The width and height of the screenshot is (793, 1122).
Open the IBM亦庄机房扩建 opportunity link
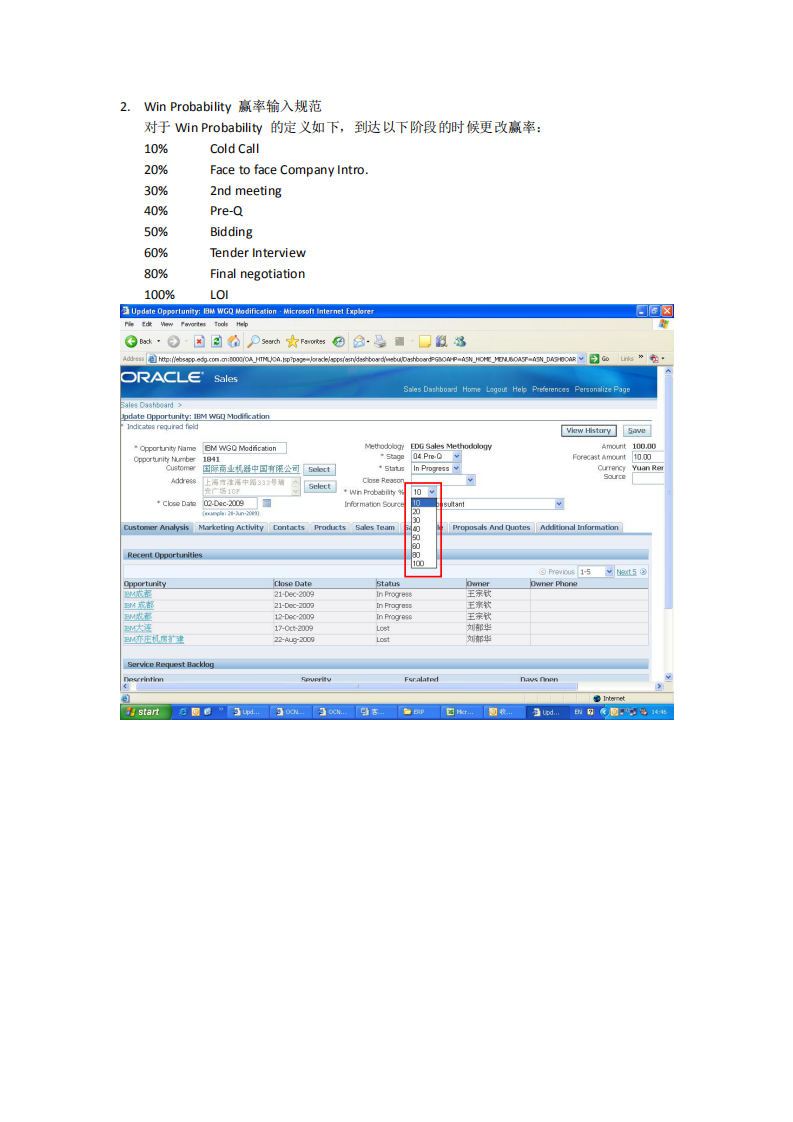(x=154, y=640)
